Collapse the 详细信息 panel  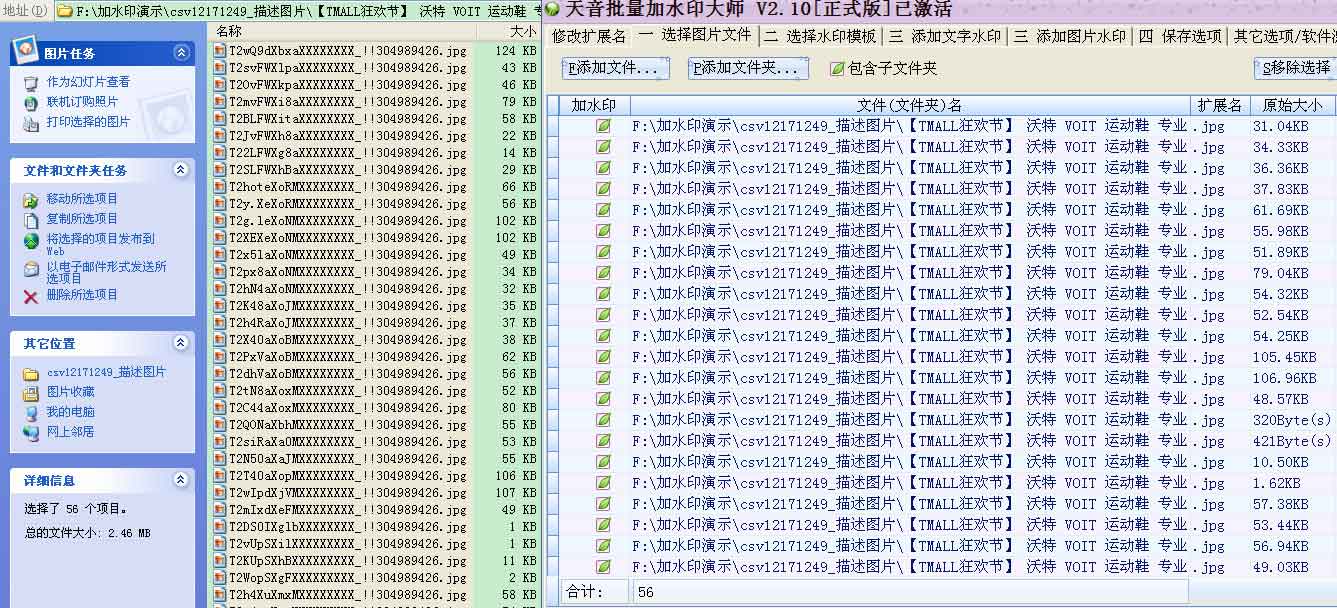(181, 481)
